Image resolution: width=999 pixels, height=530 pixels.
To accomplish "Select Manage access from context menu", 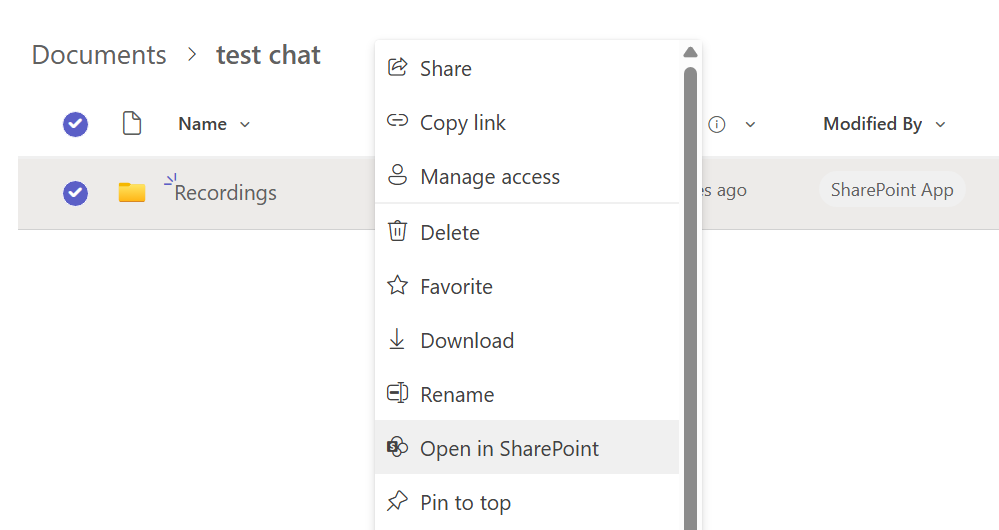I will [489, 176].
